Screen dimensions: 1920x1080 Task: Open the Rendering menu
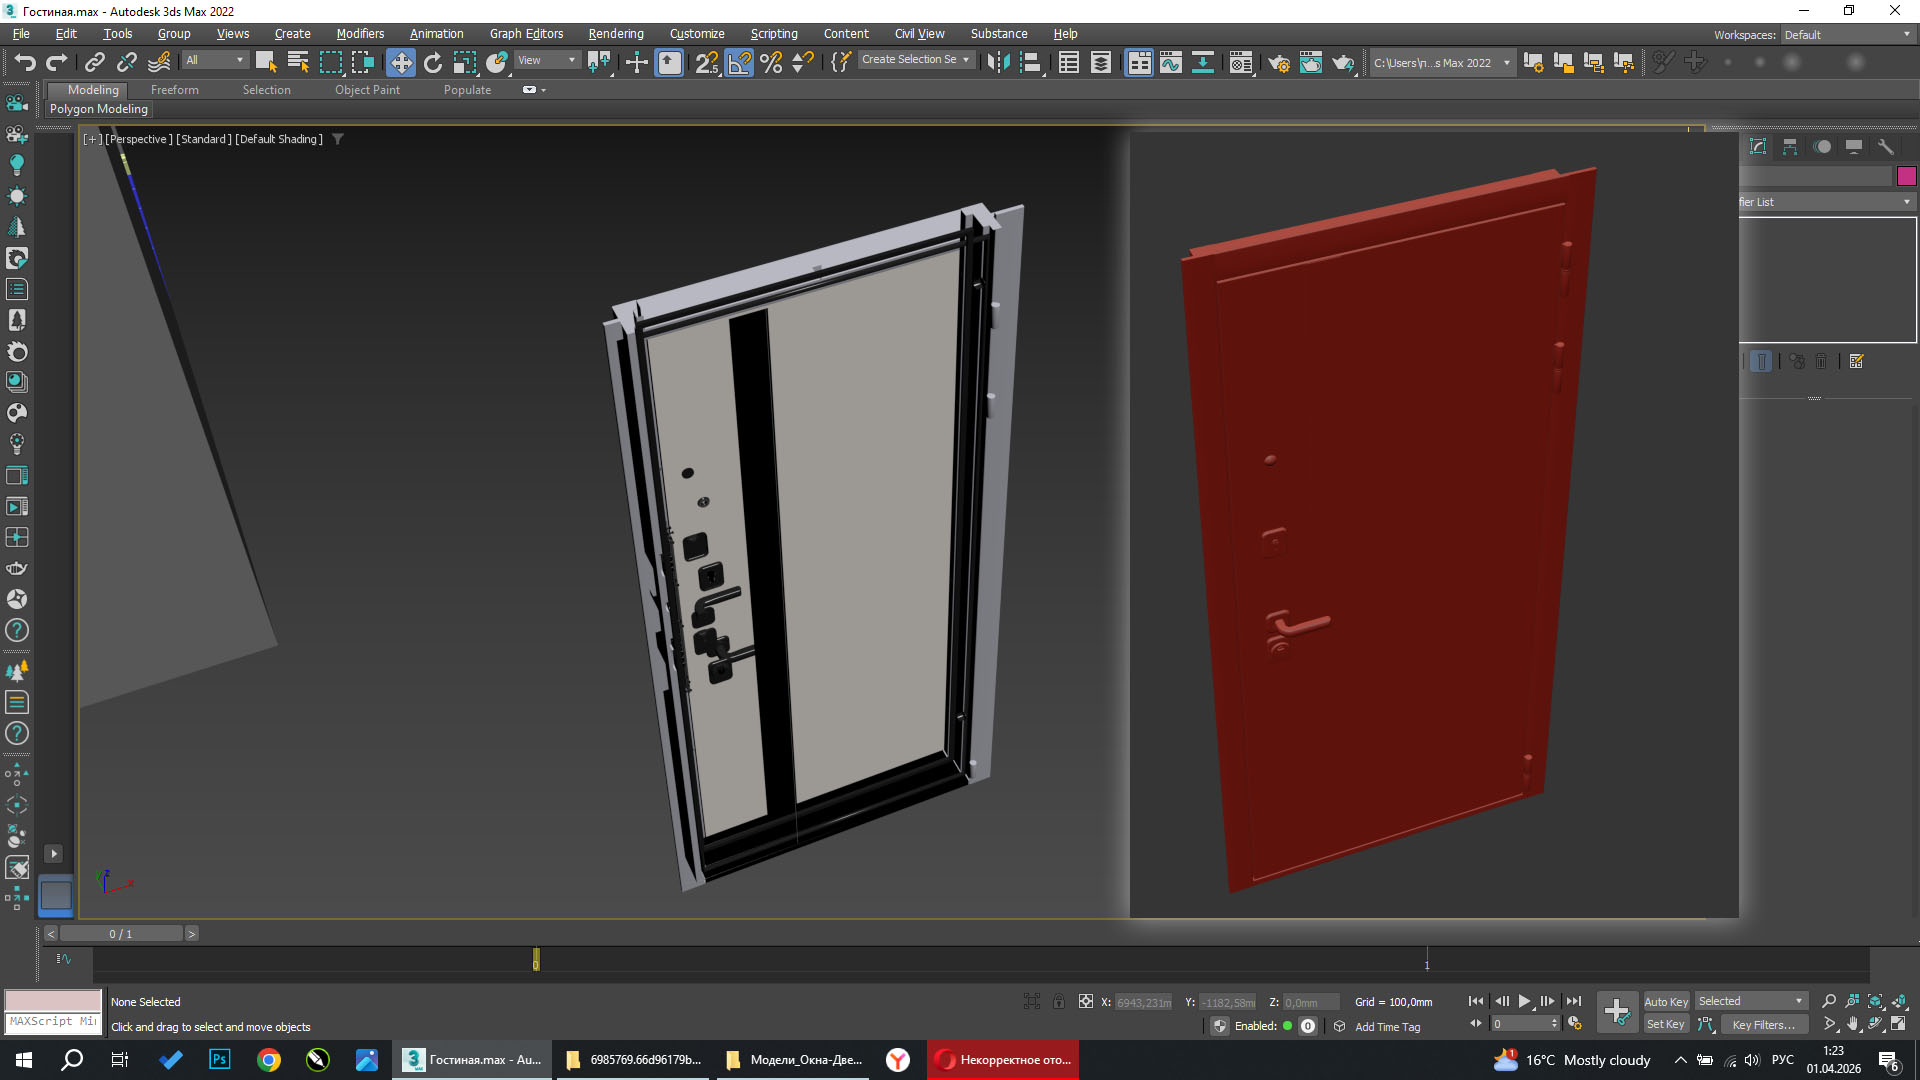pyautogui.click(x=615, y=34)
